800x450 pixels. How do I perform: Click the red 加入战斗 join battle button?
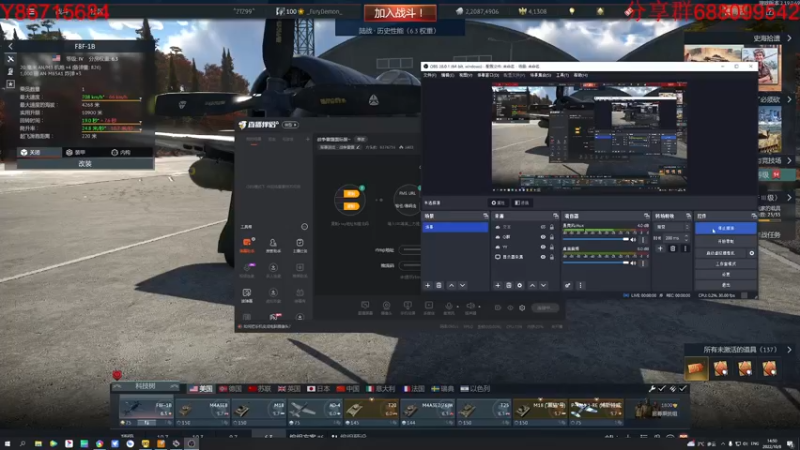[400, 12]
